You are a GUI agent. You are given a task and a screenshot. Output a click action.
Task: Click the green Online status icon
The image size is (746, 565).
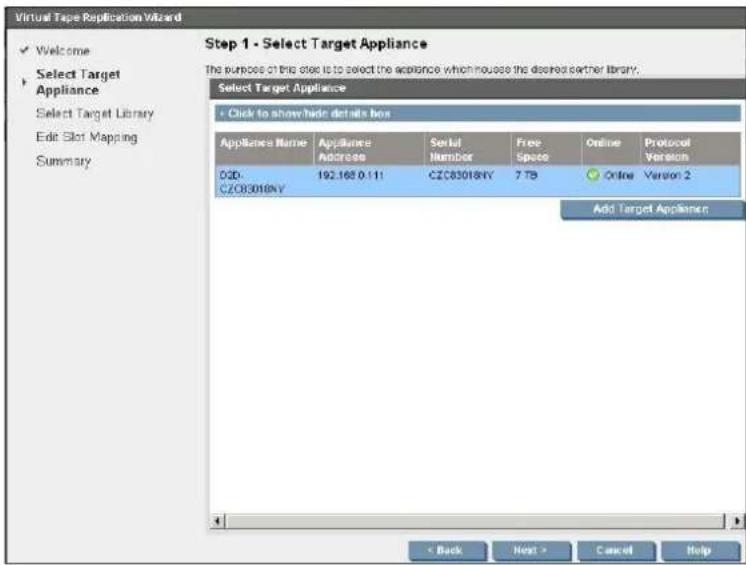pyautogui.click(x=593, y=175)
